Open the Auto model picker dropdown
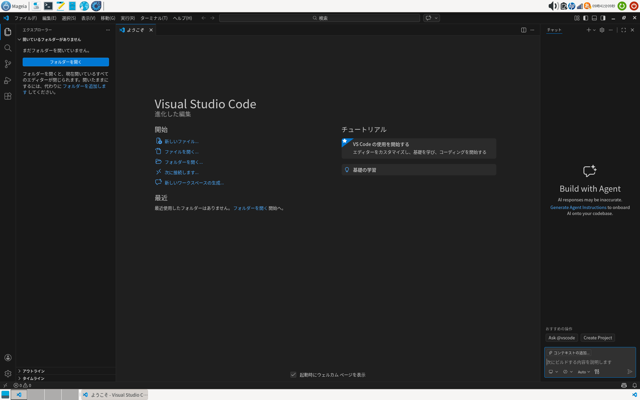Screen dimensions: 640x400 tap(583, 372)
